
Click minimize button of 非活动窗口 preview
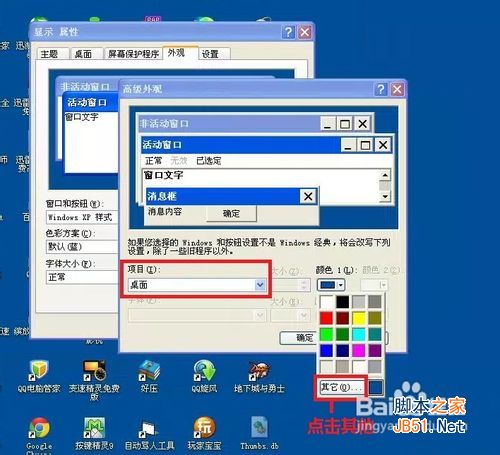click(328, 124)
